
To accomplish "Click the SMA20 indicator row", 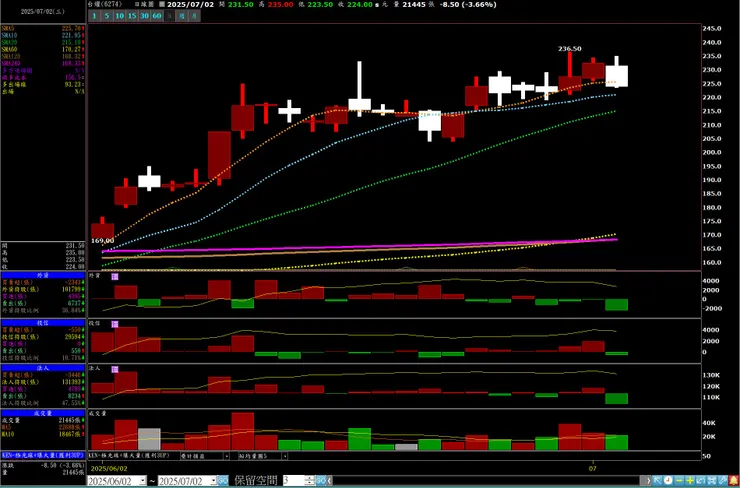I will pos(43,42).
